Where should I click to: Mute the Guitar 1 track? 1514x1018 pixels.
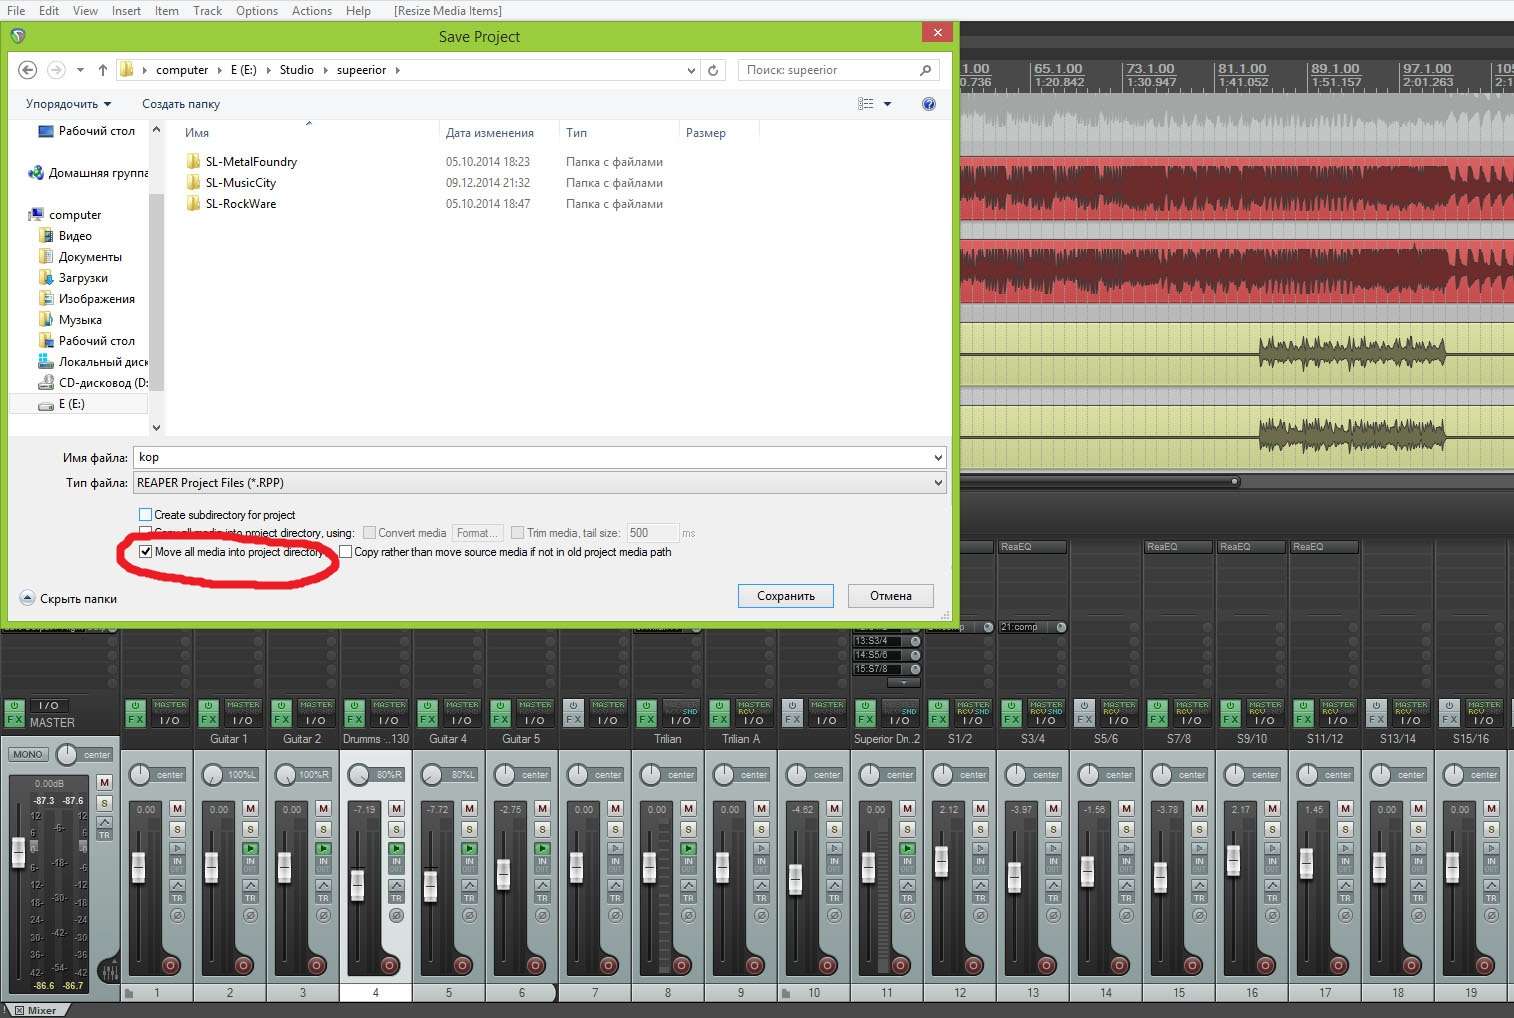coord(251,808)
